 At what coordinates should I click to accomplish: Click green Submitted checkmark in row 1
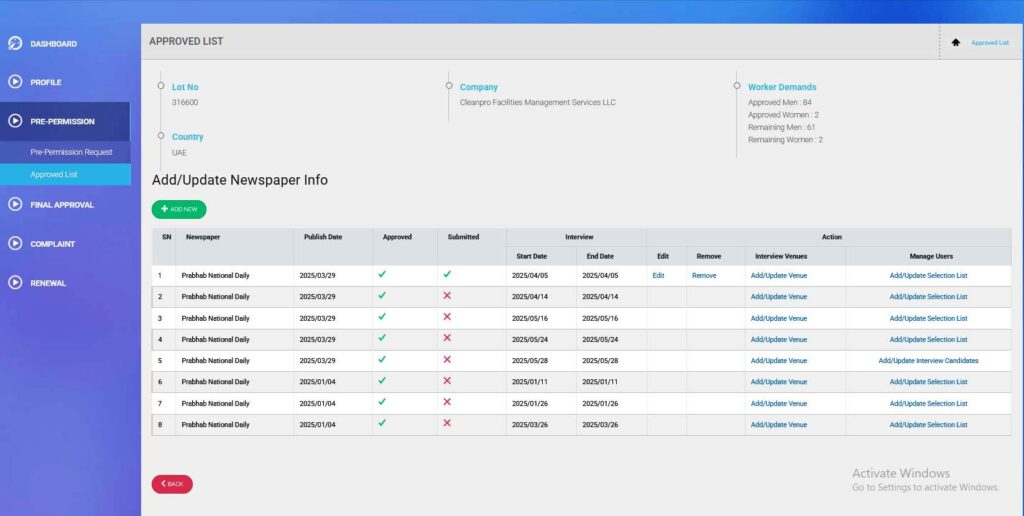(447, 274)
